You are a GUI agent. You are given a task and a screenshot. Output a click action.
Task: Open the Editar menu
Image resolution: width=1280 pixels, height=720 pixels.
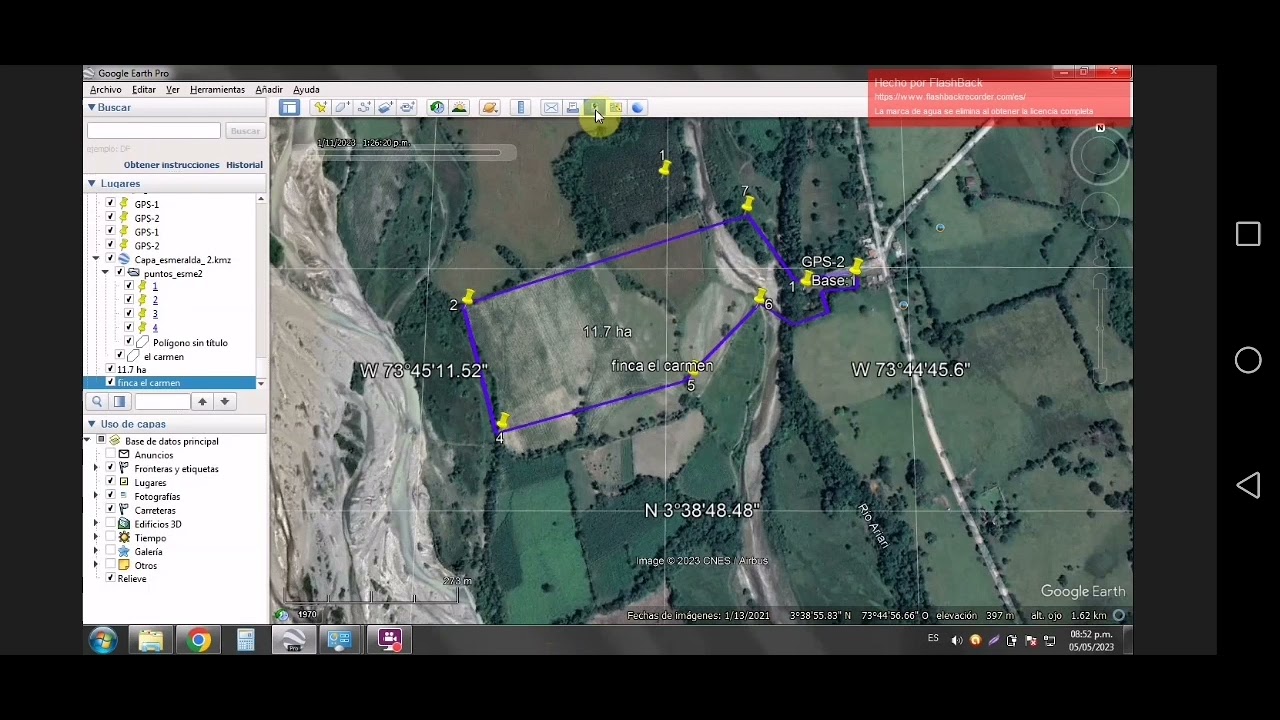143,90
